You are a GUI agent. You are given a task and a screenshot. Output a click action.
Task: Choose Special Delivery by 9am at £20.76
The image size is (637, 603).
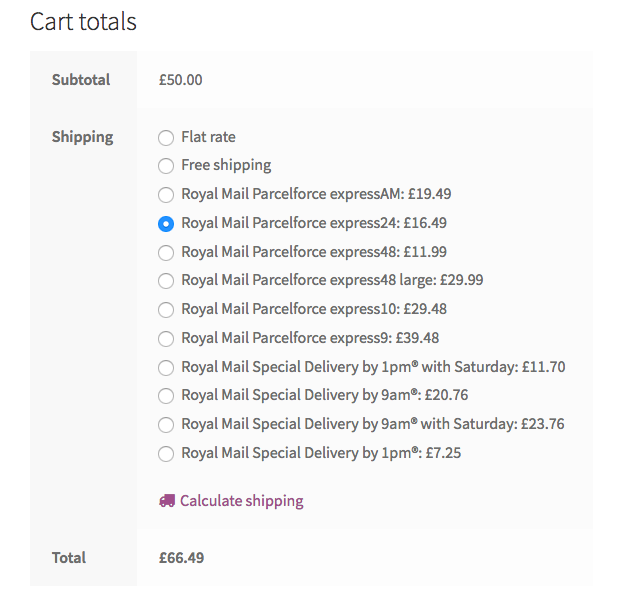[x=166, y=396]
